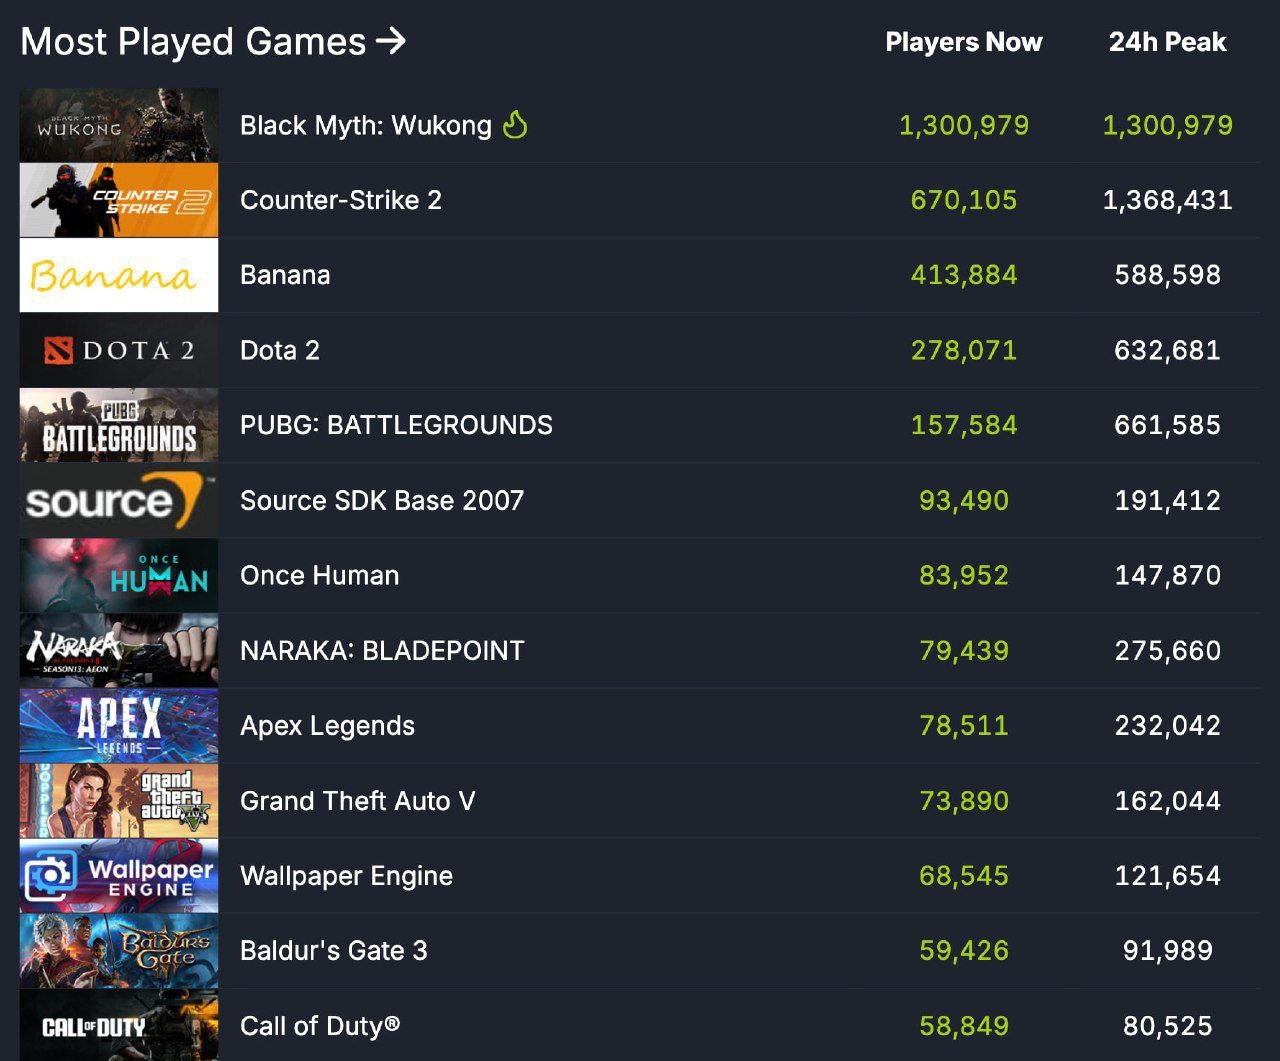1280x1061 pixels.
Task: Click the yellow Banana game logo
Action: pos(119,275)
